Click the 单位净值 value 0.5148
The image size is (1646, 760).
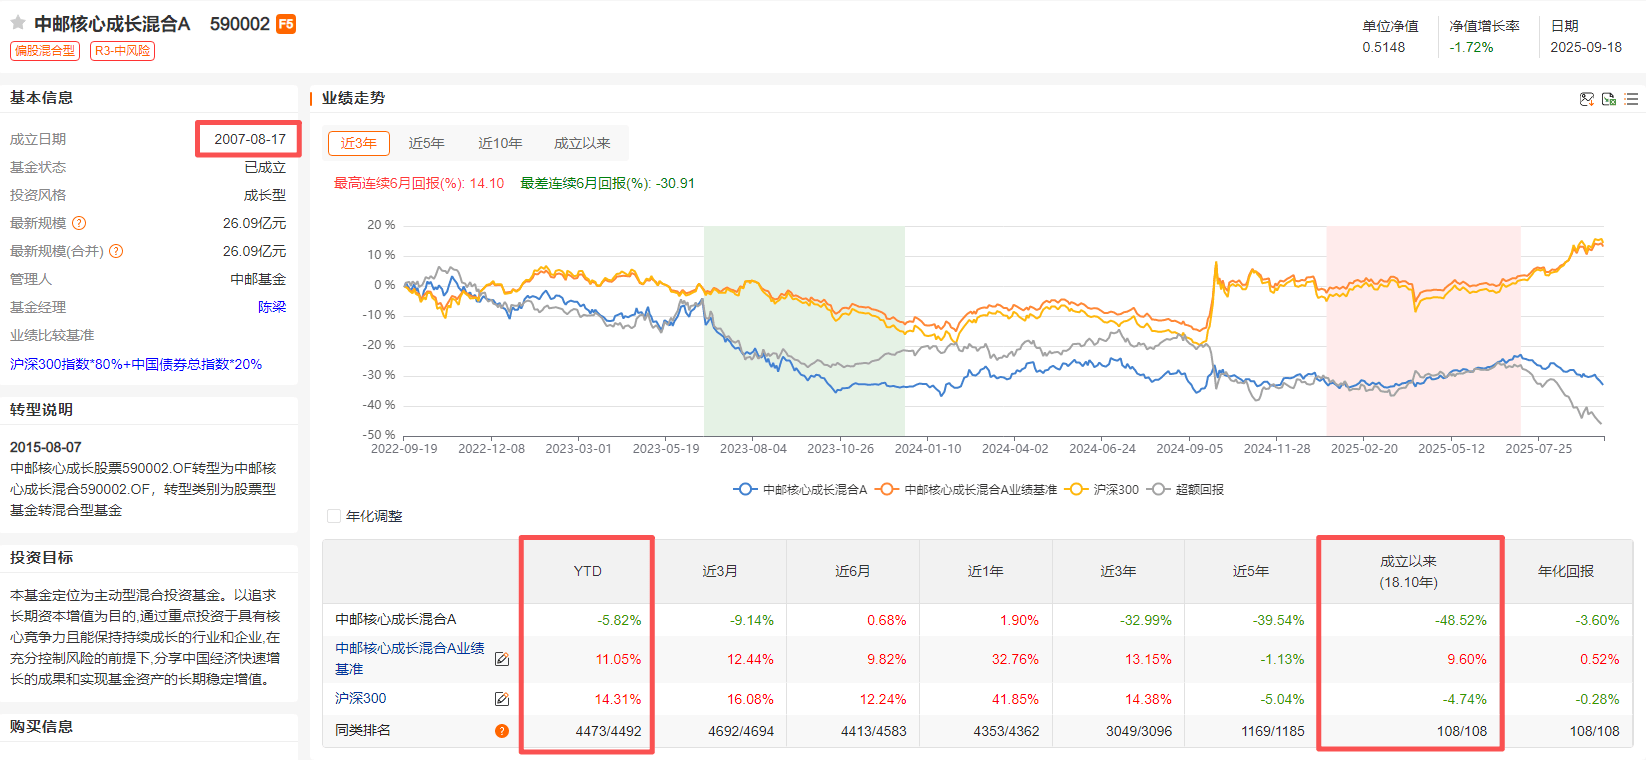(x=1383, y=47)
